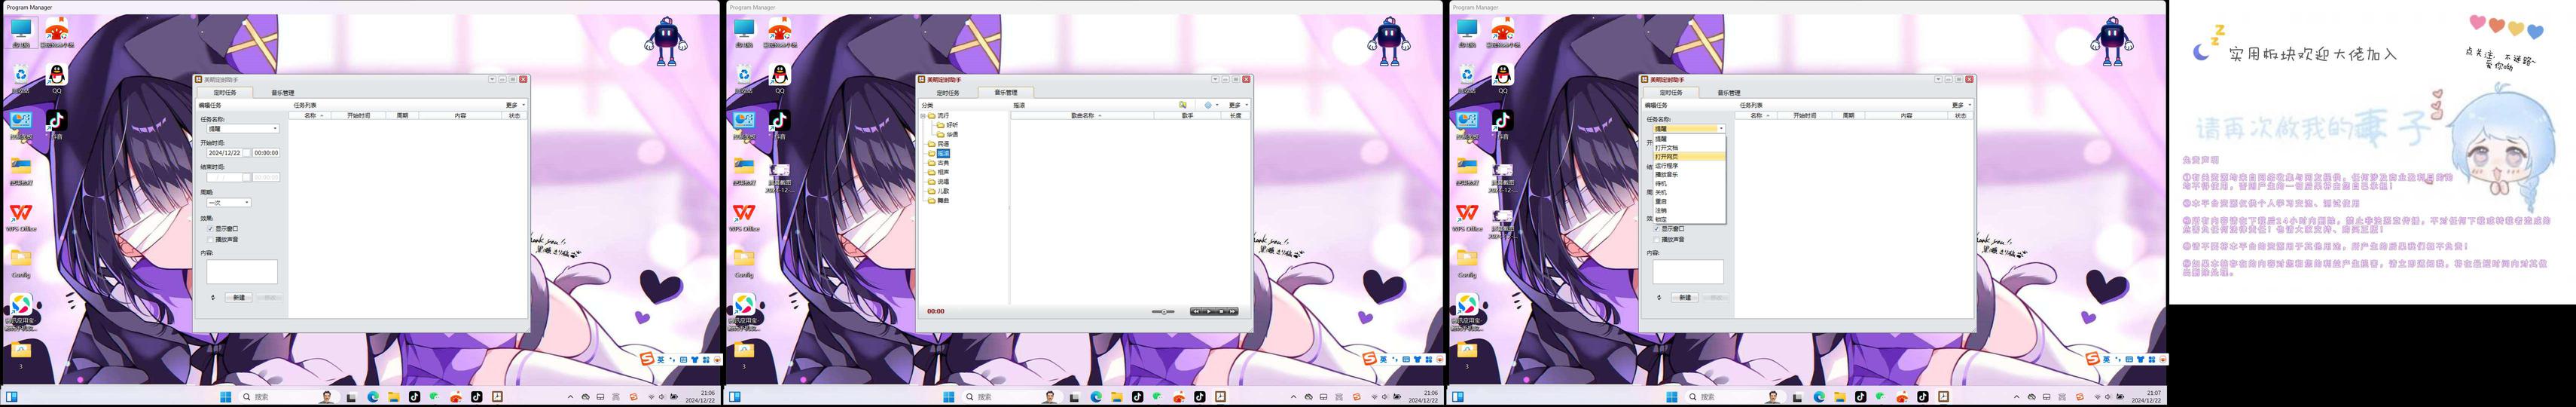Click the play button in music player

coord(1208,311)
